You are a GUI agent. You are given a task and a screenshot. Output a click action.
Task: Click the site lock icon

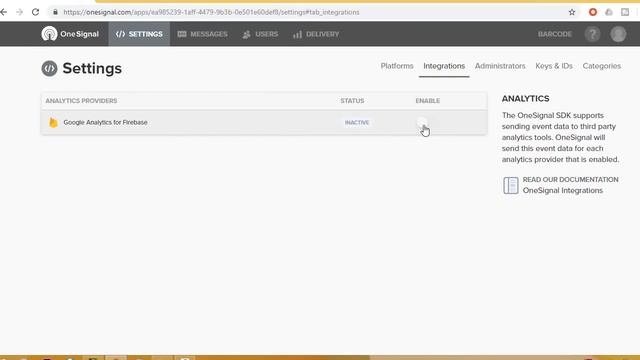[x=55, y=12]
